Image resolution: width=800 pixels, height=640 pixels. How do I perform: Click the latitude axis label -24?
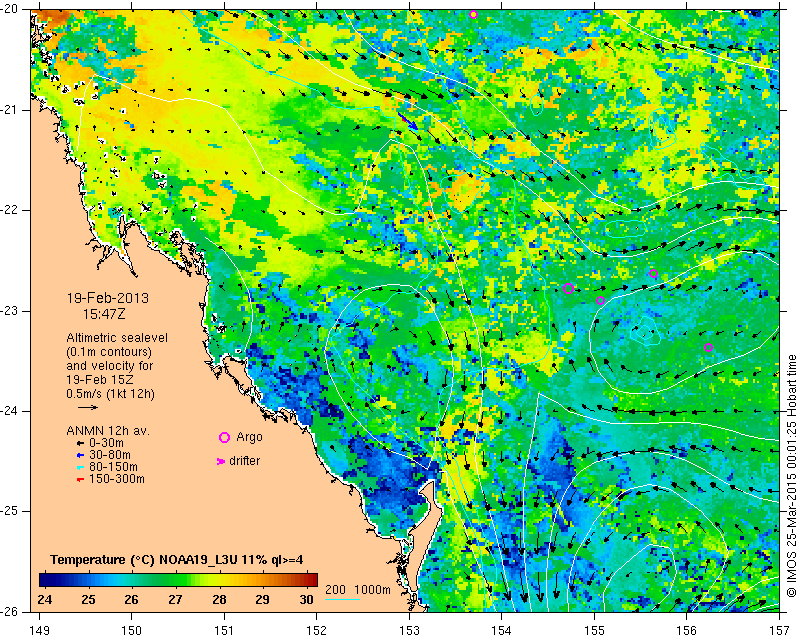click(11, 411)
